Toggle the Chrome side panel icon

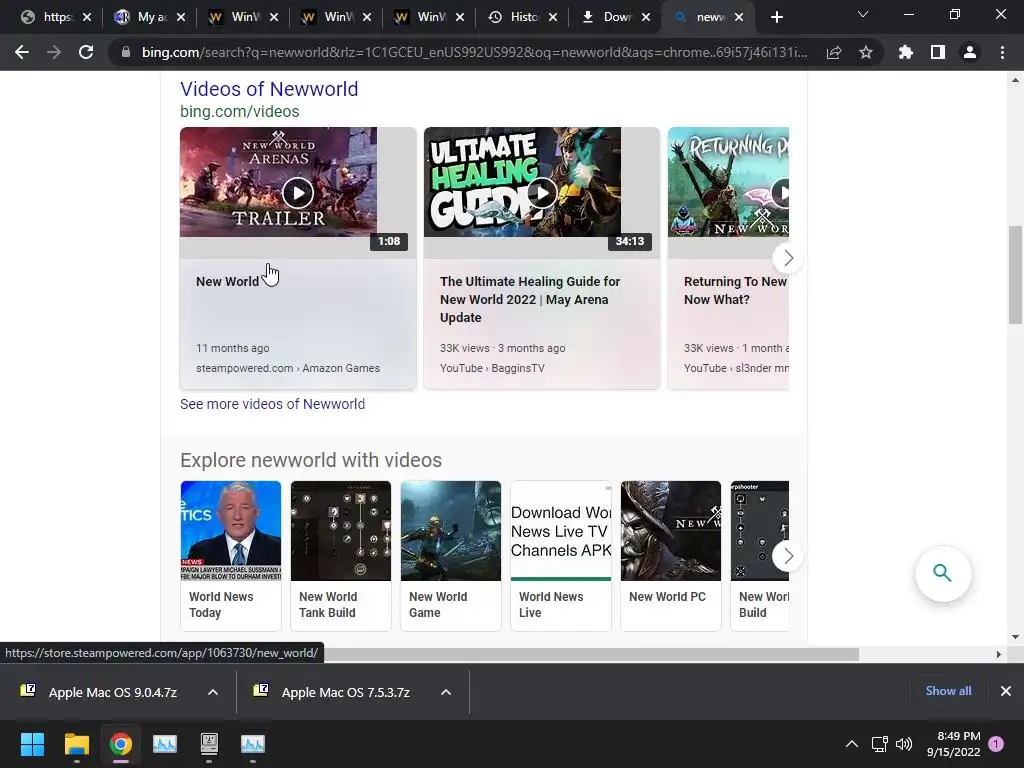(938, 52)
